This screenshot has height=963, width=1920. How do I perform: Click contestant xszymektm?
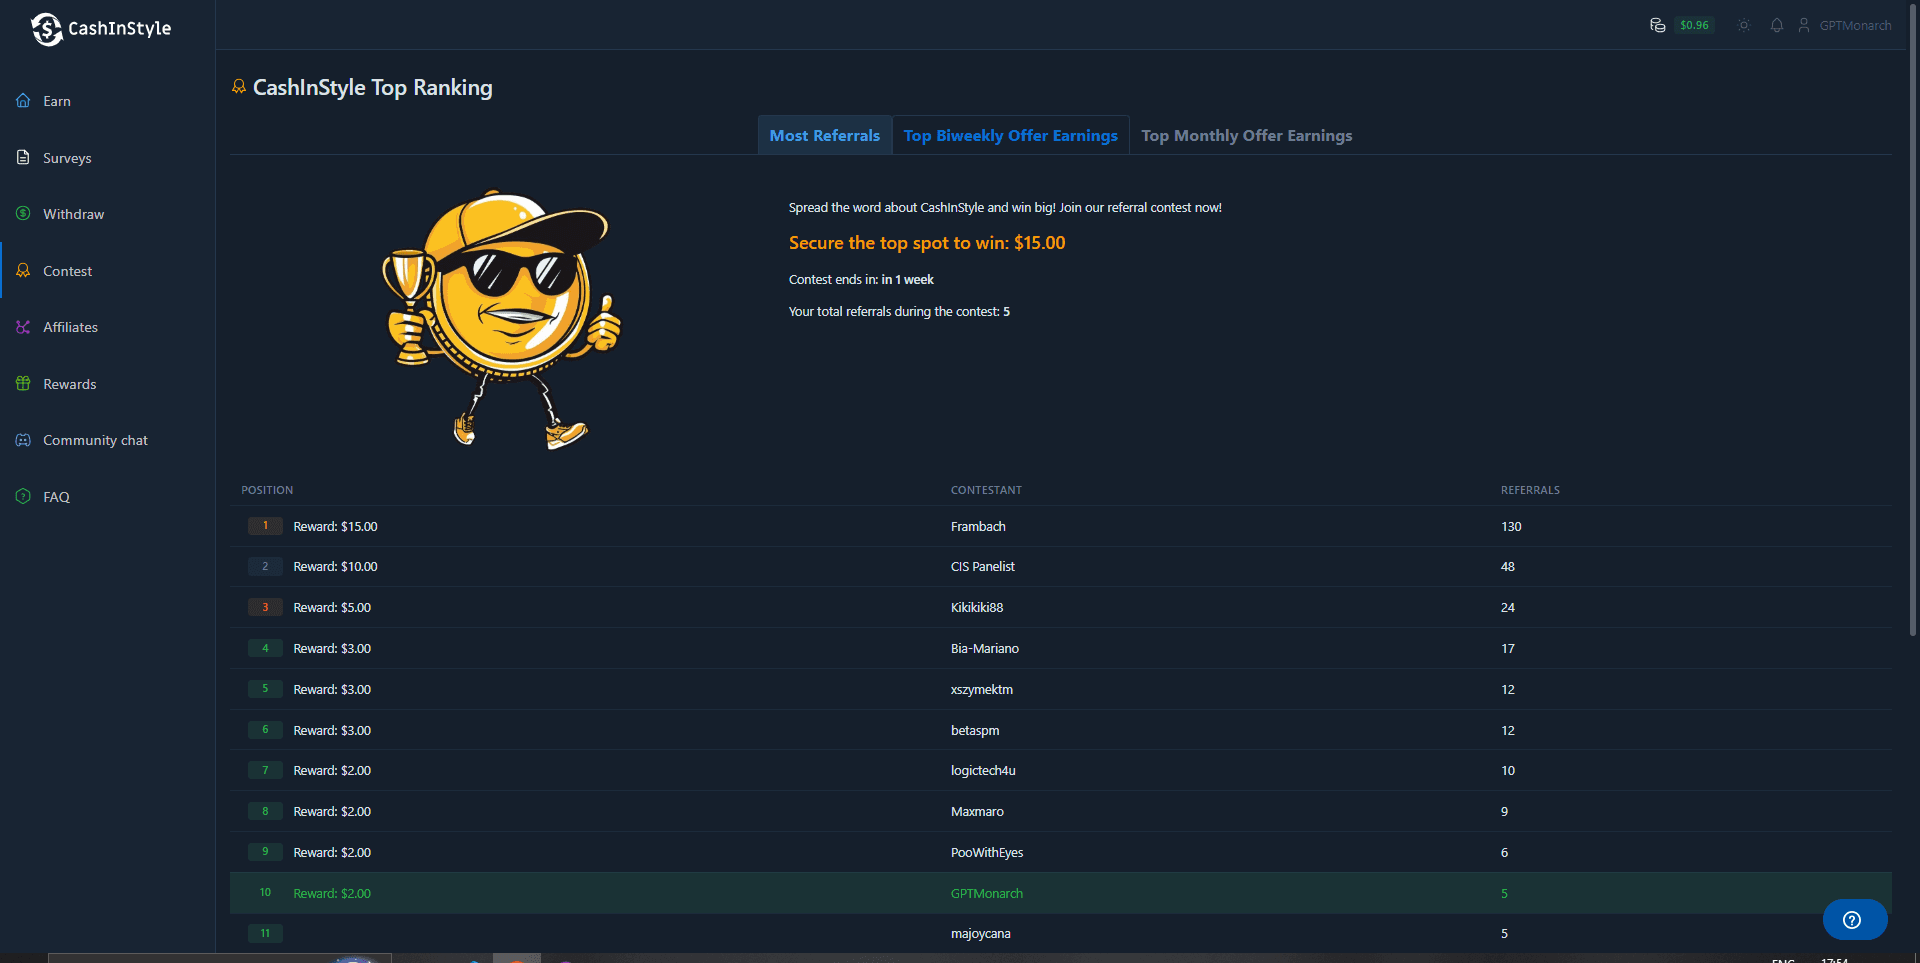(982, 689)
